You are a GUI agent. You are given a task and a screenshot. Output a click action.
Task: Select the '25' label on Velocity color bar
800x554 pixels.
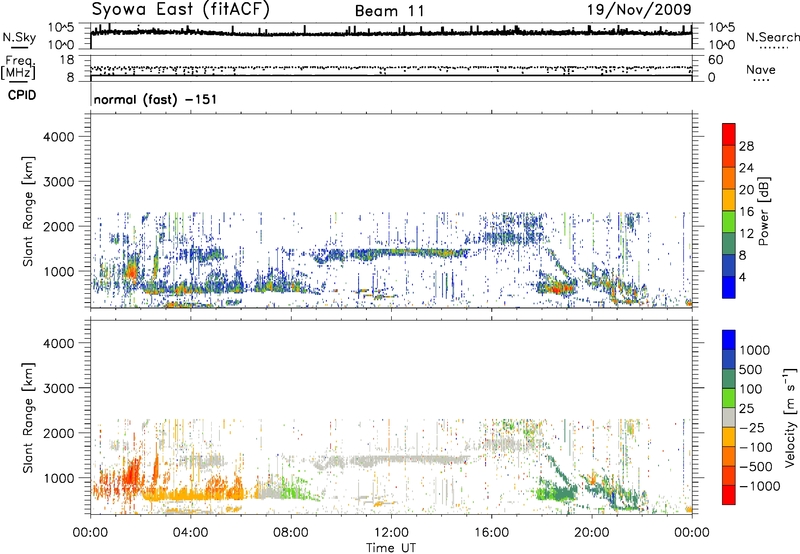tap(747, 409)
